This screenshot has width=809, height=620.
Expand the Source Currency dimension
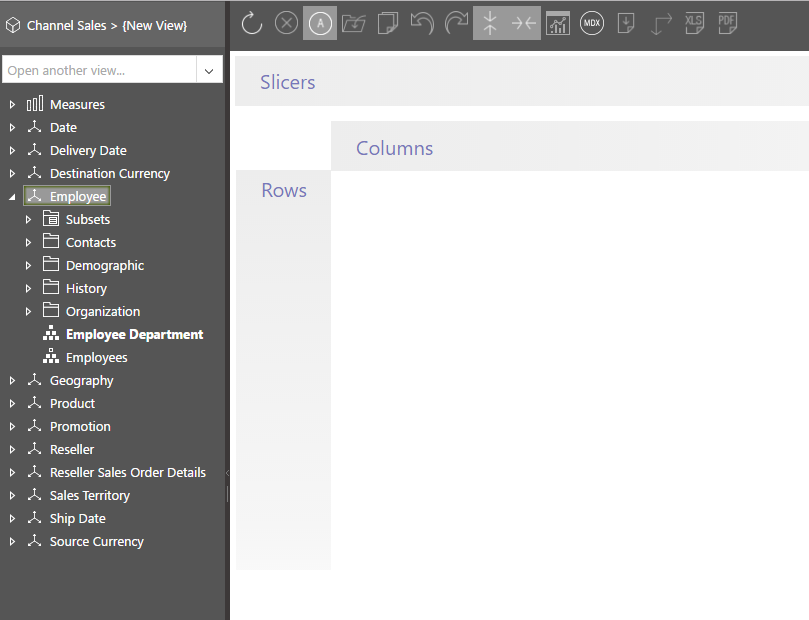pos(12,542)
